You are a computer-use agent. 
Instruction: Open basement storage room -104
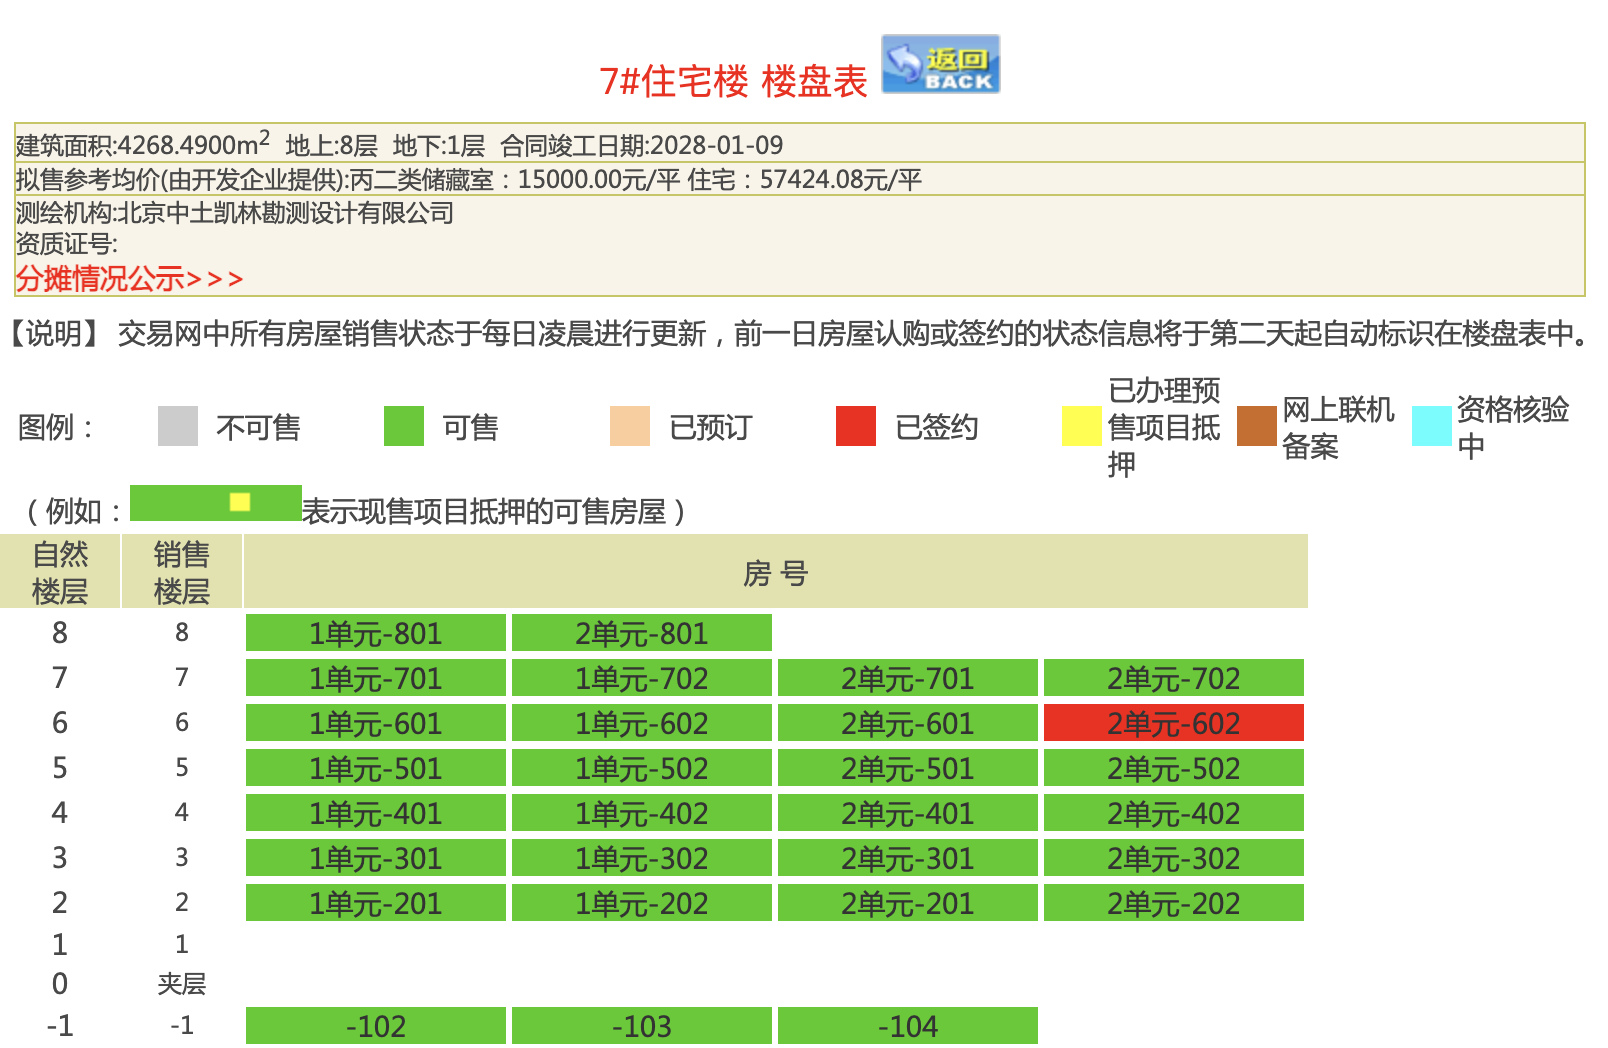click(x=908, y=1026)
